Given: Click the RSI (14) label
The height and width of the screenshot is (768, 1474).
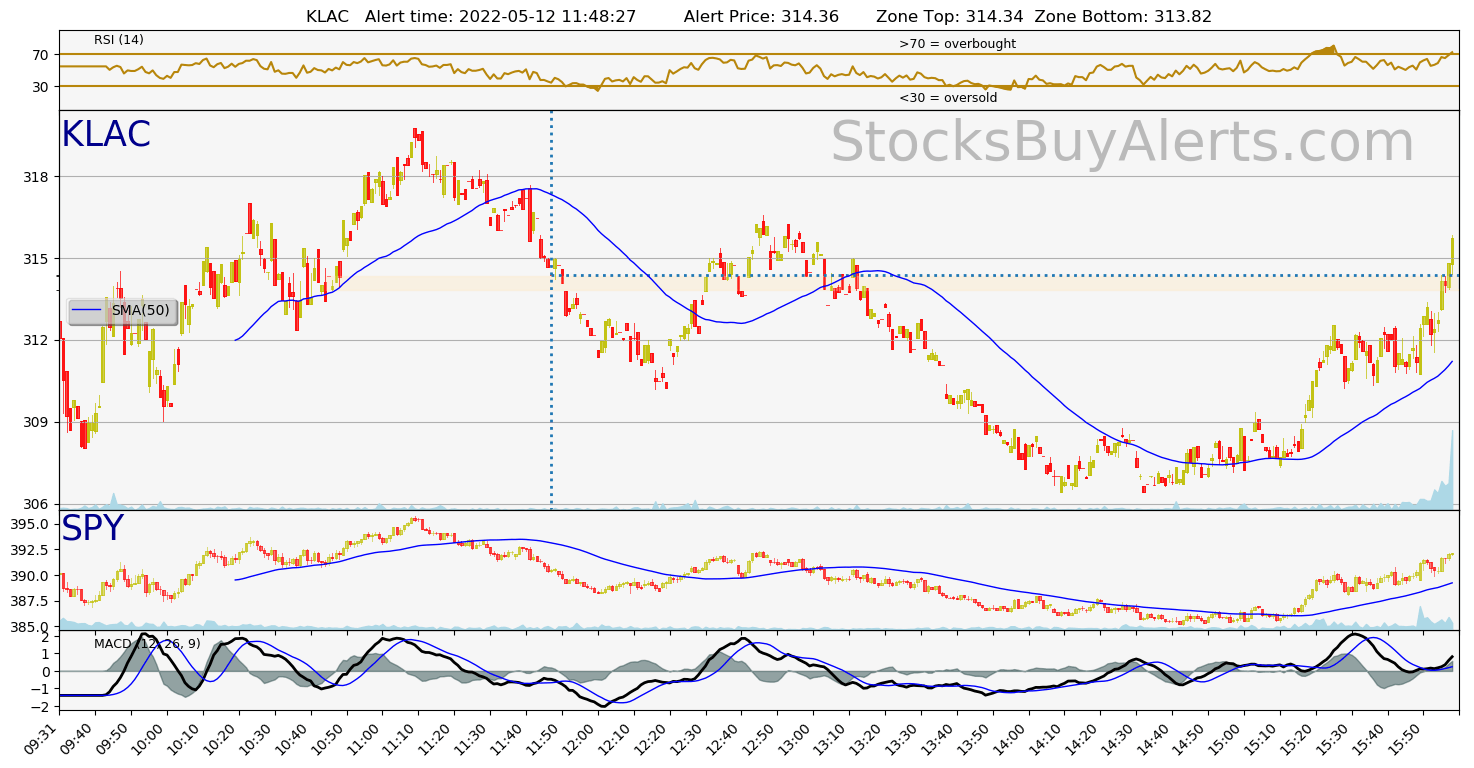Looking at the screenshot, I should point(119,40).
